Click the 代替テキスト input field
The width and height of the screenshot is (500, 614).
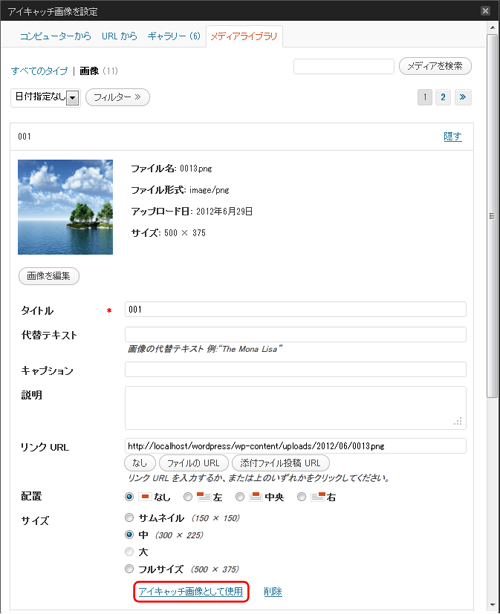pos(296,334)
